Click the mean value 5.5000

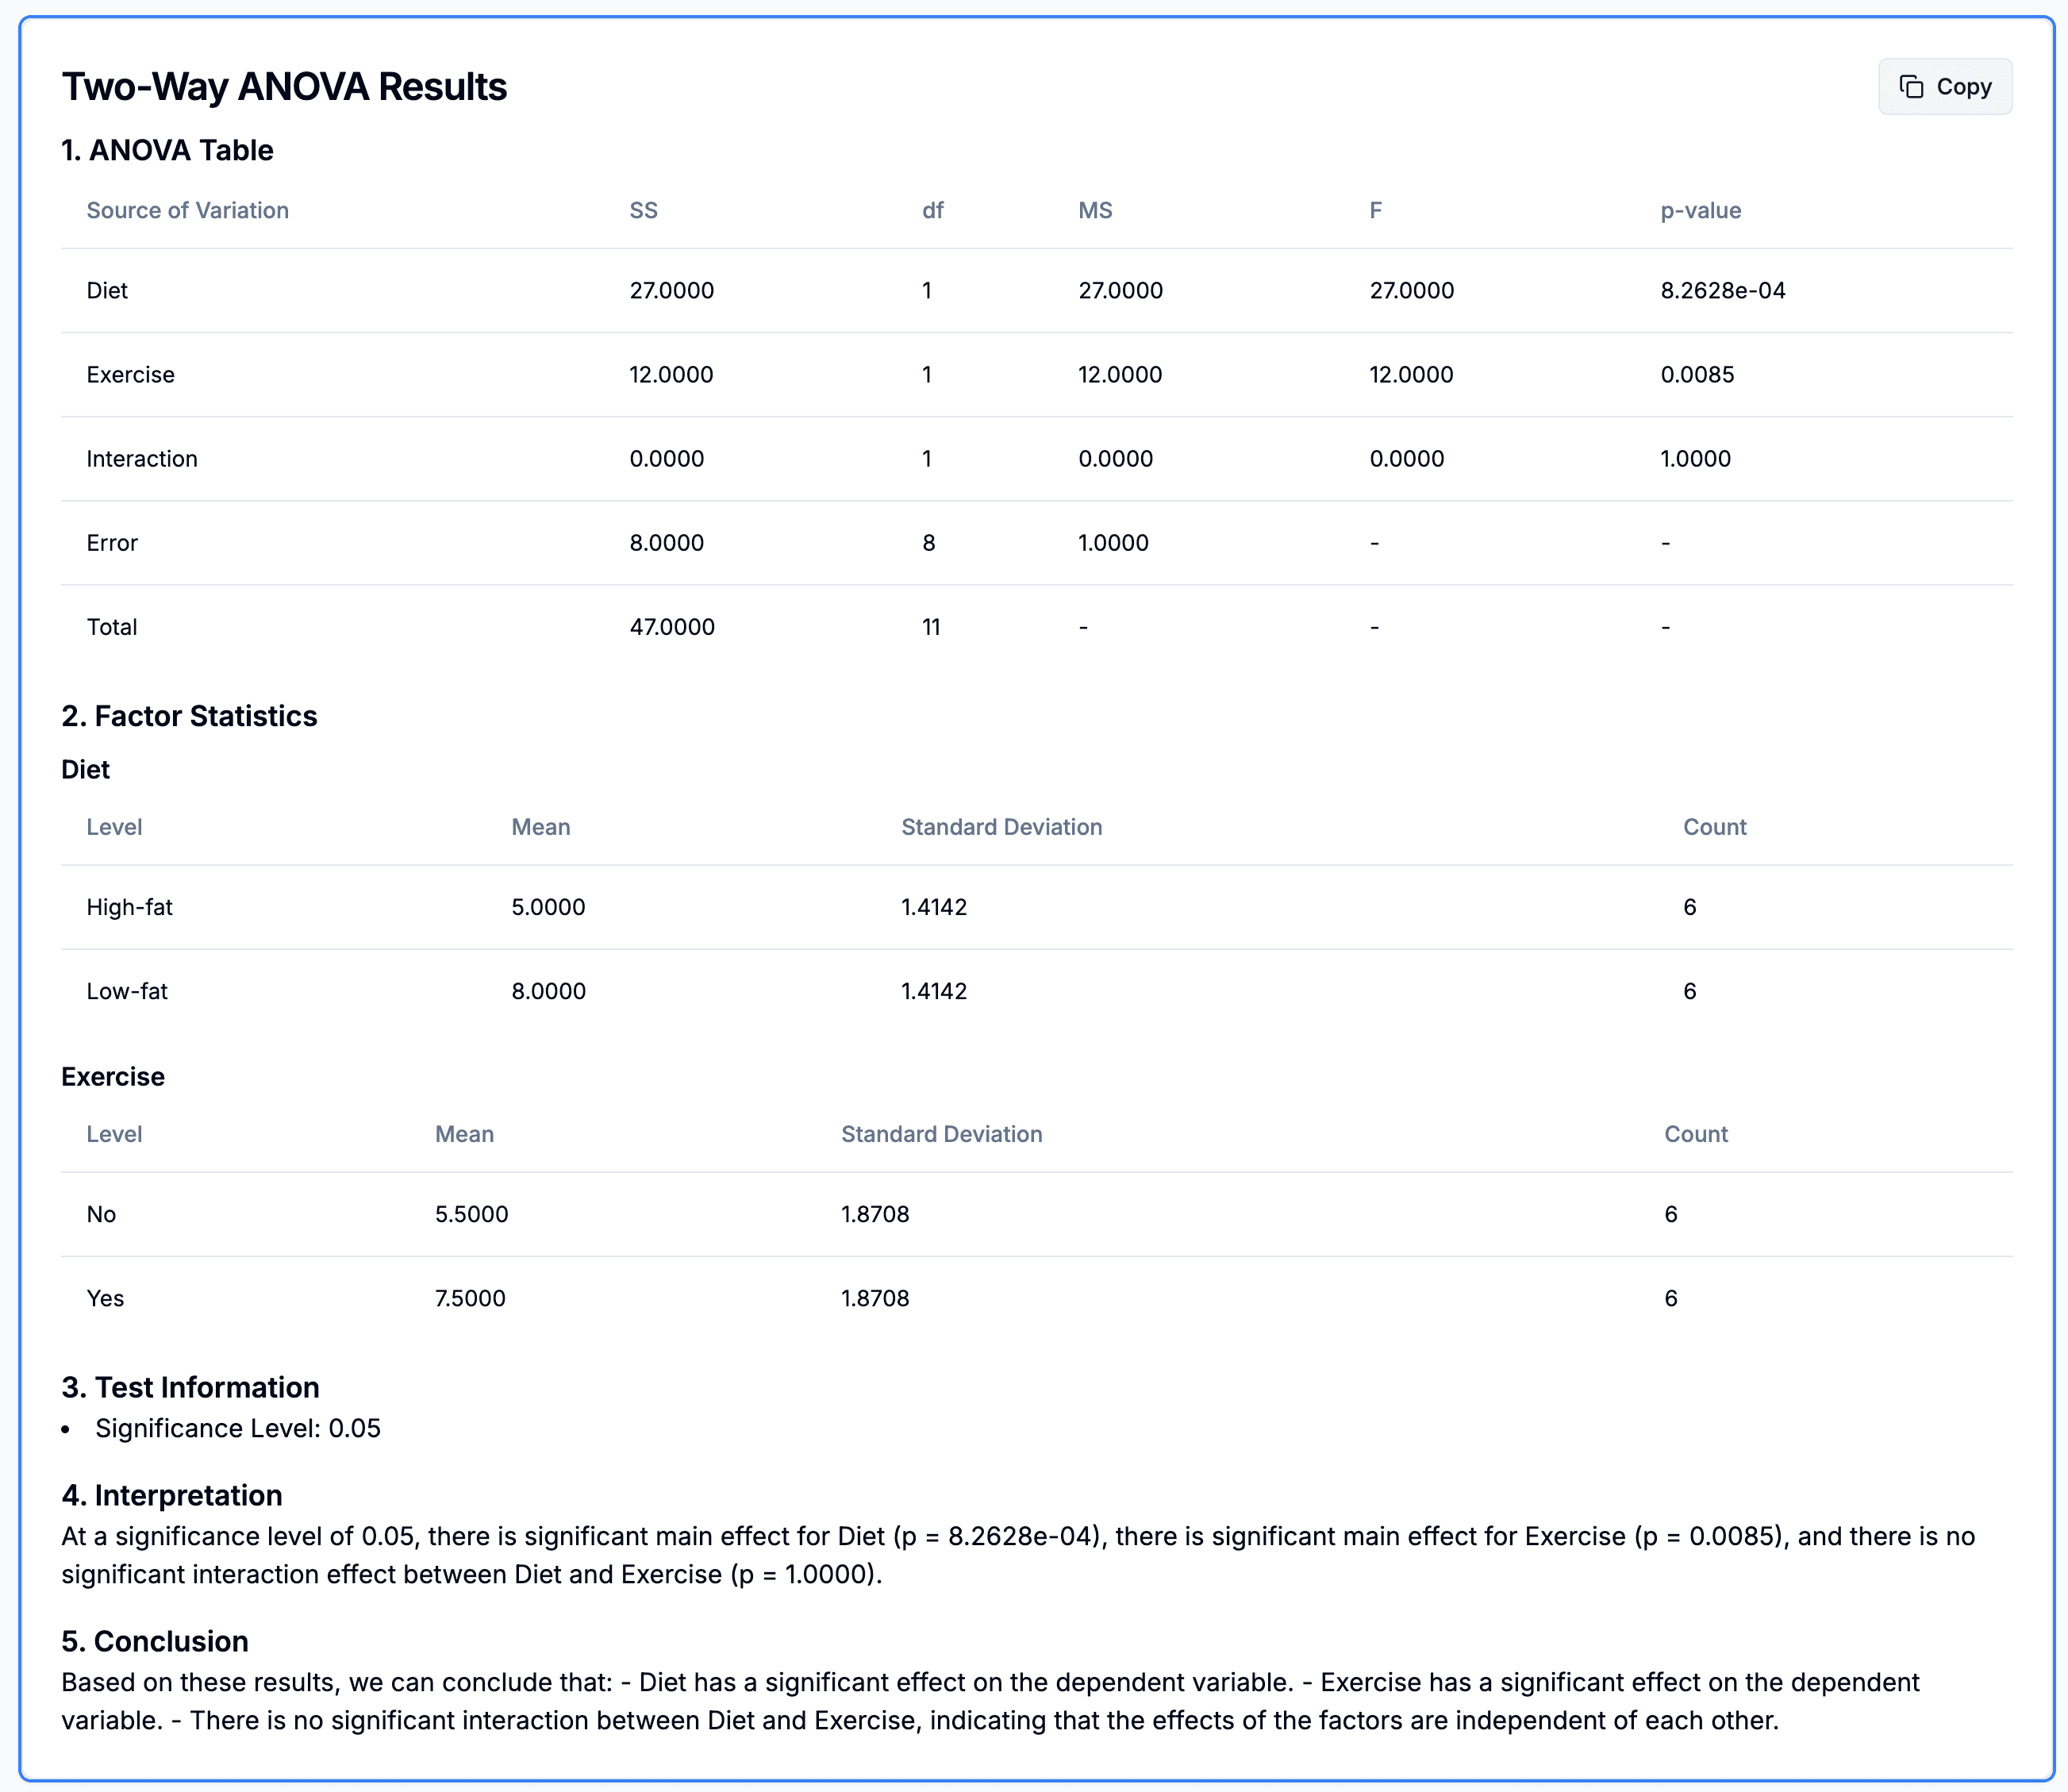tap(471, 1214)
